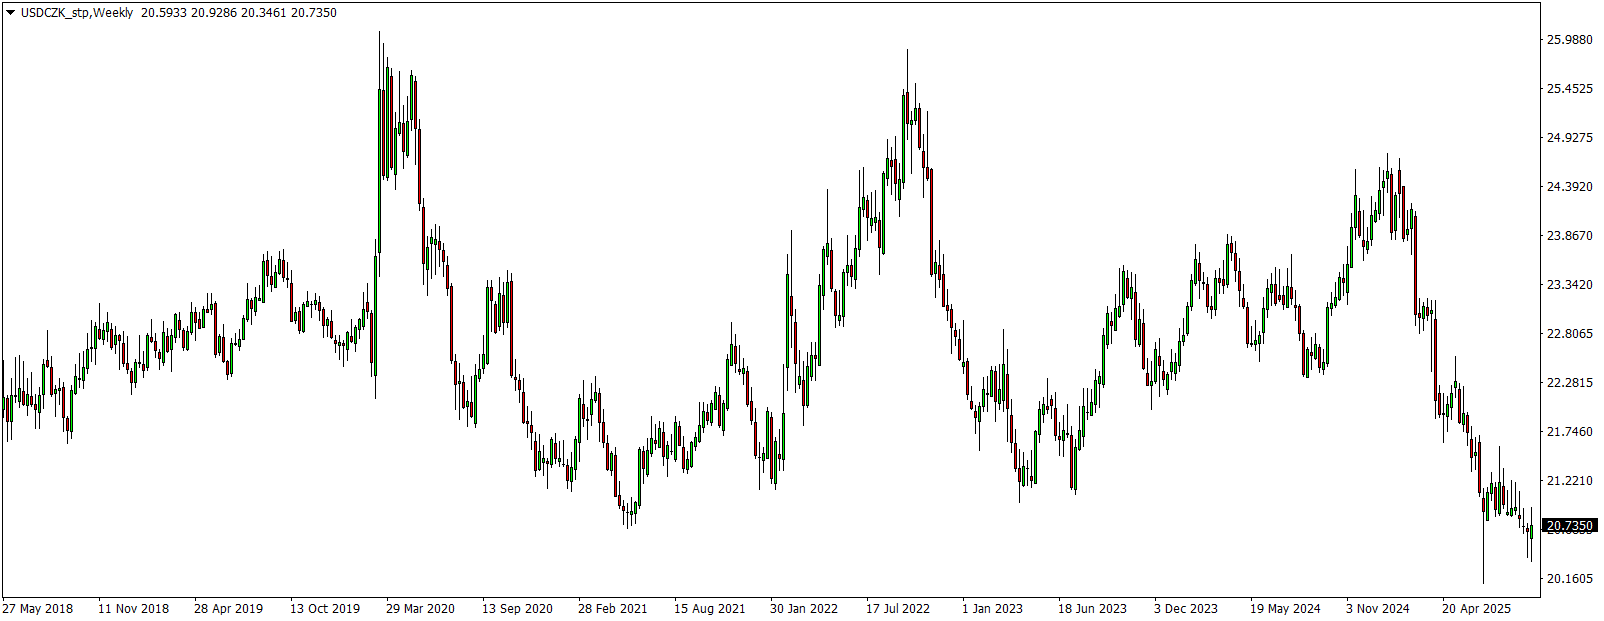
Task: Click the 21.7460 price axis label
Action: pyautogui.click(x=1569, y=432)
